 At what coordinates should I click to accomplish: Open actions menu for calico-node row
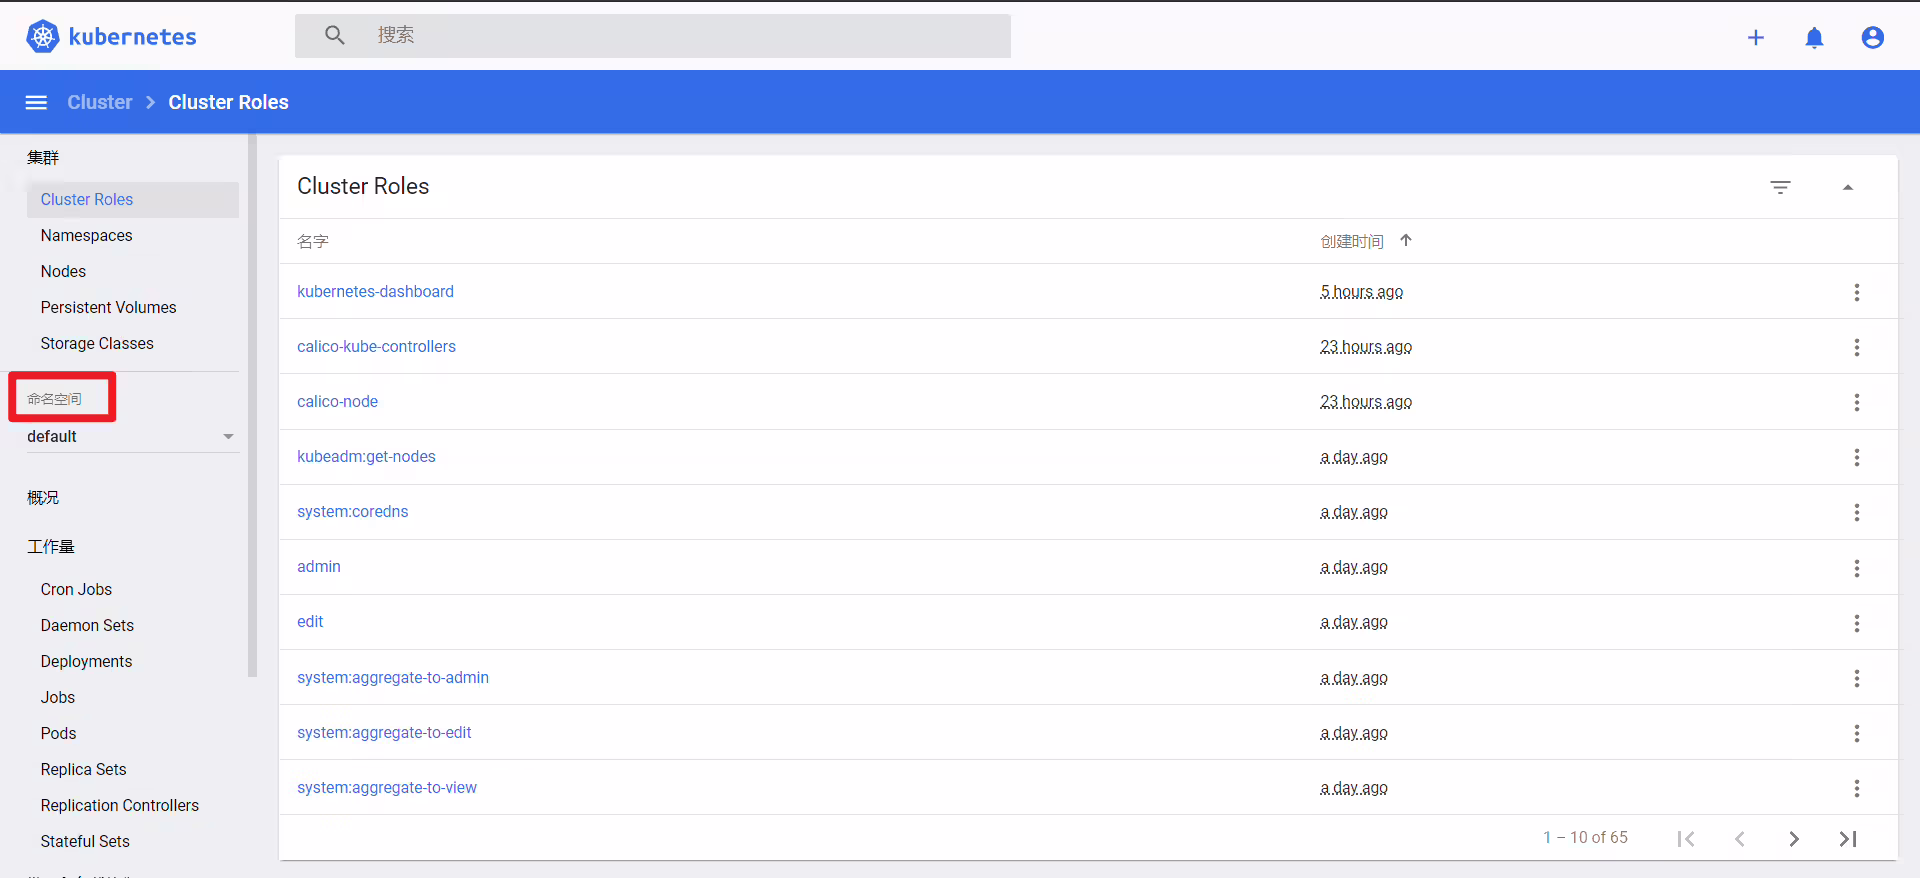click(x=1857, y=402)
